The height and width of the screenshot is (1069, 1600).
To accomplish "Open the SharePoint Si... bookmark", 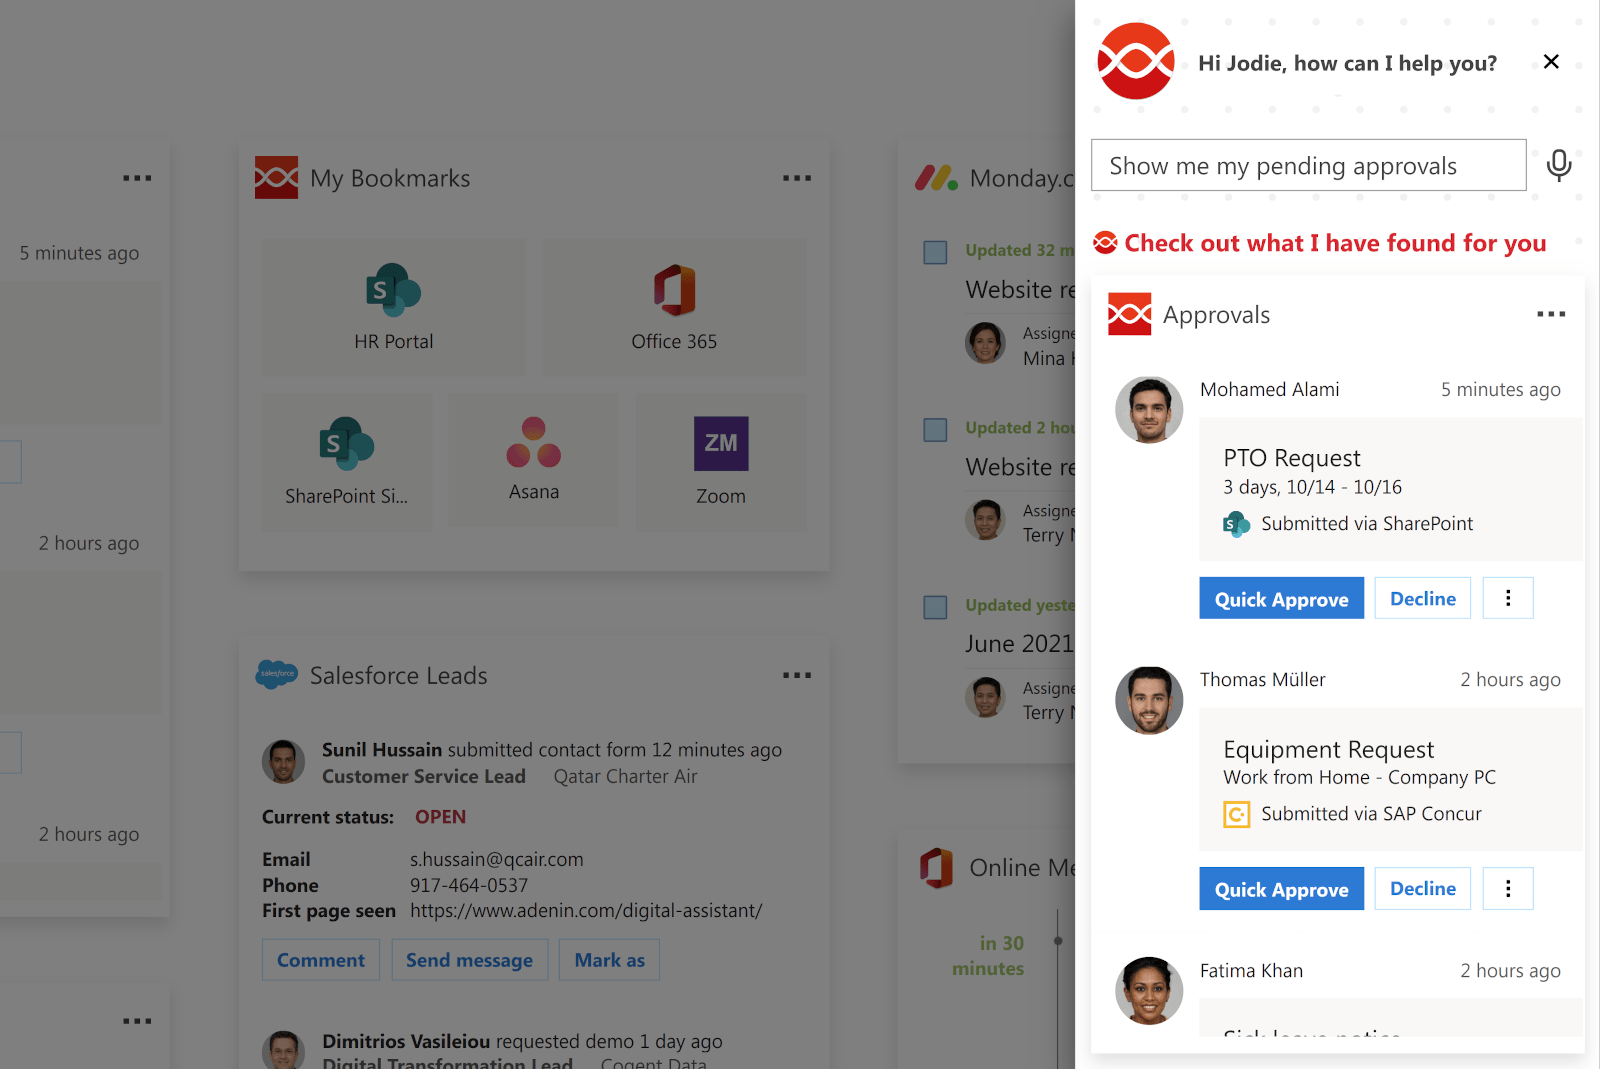I will tap(346, 461).
